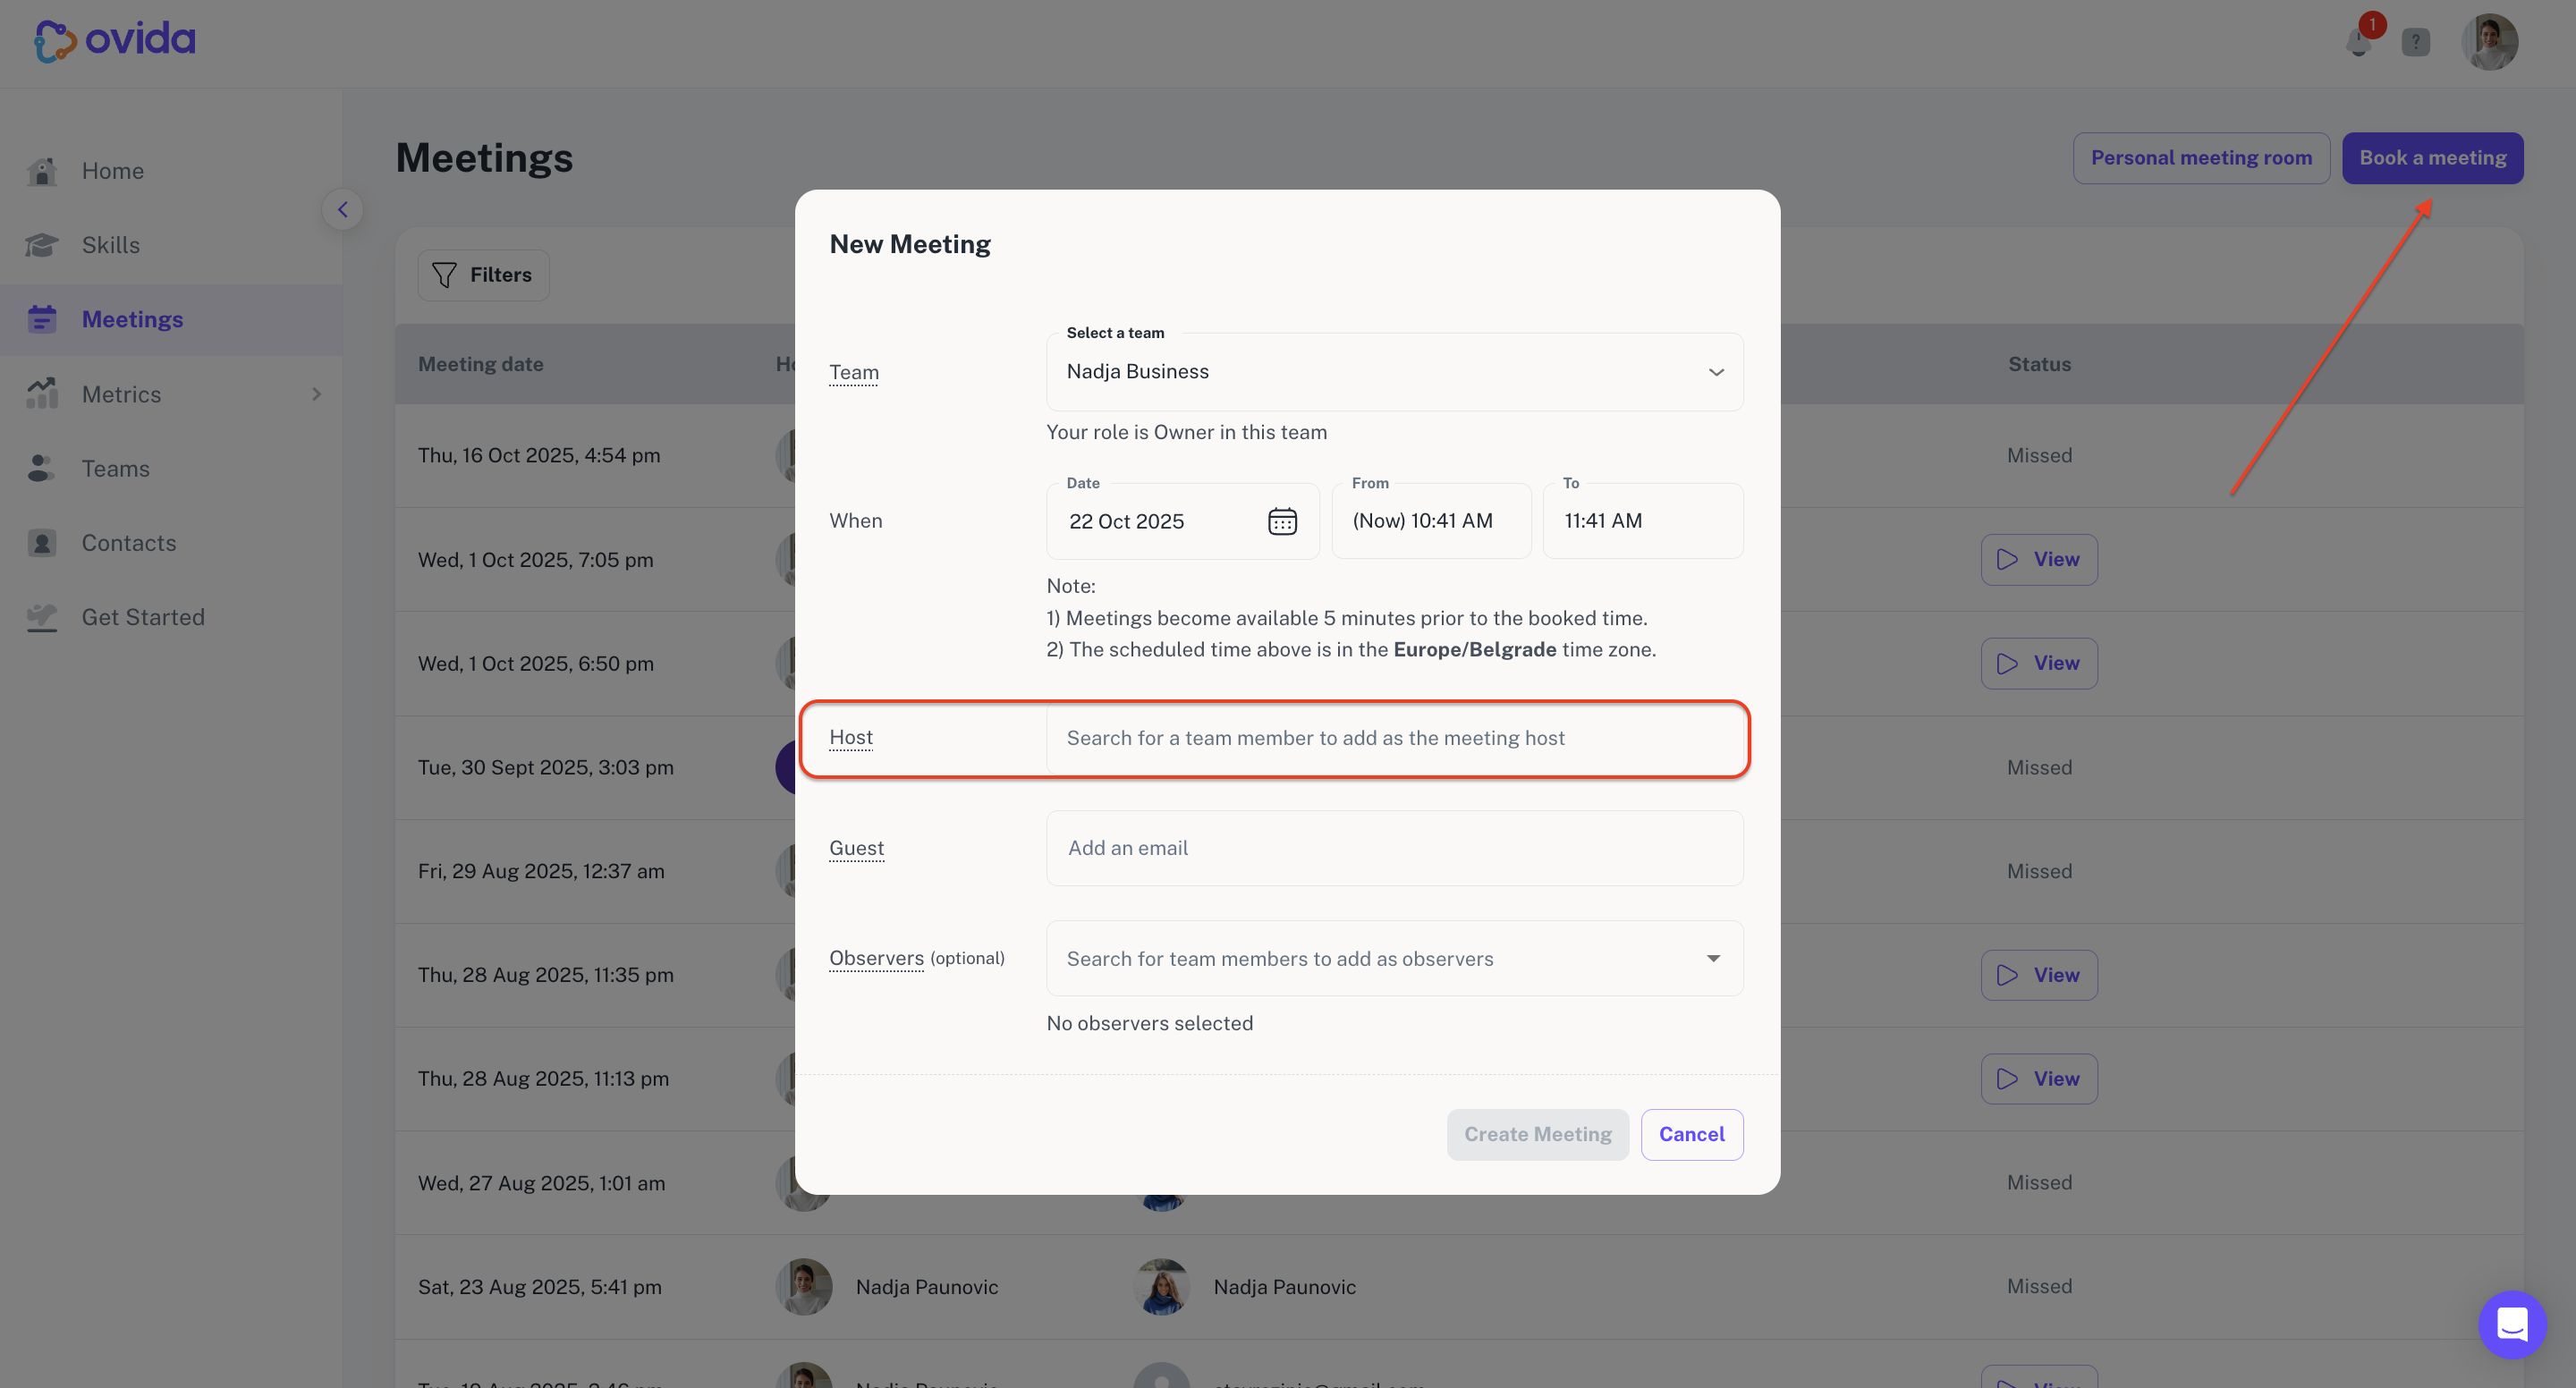Collapse the sidebar with the chevron button
This screenshot has height=1388, width=2576.
click(x=343, y=209)
